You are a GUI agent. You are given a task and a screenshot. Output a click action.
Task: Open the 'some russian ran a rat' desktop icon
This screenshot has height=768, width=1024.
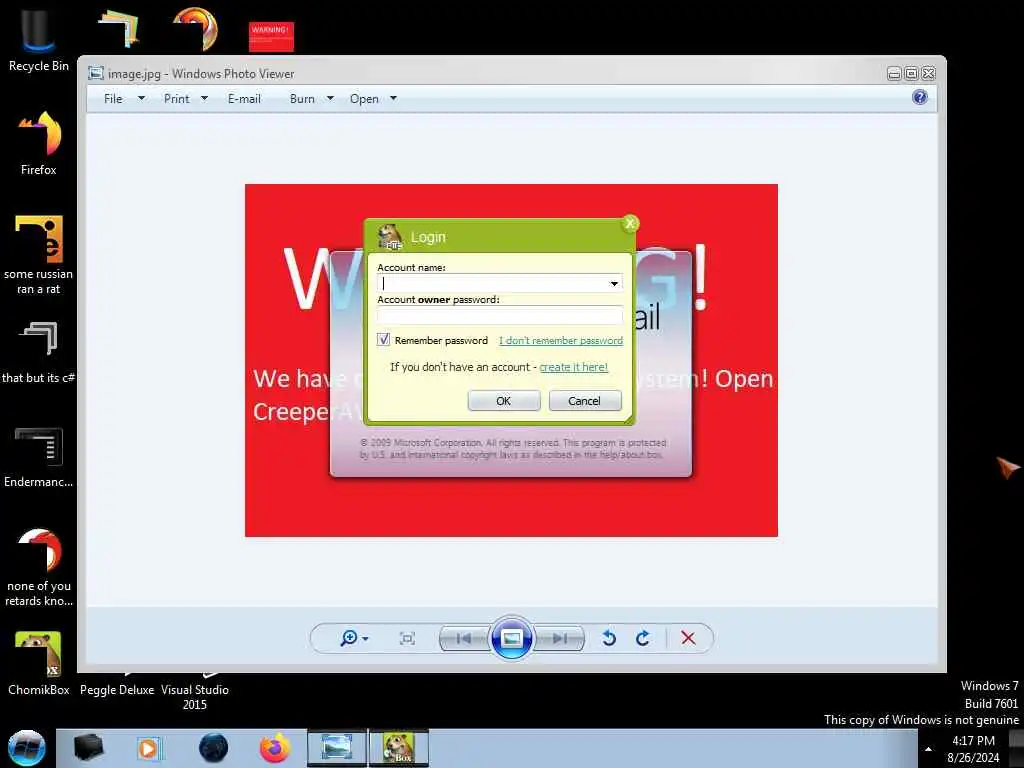click(39, 255)
